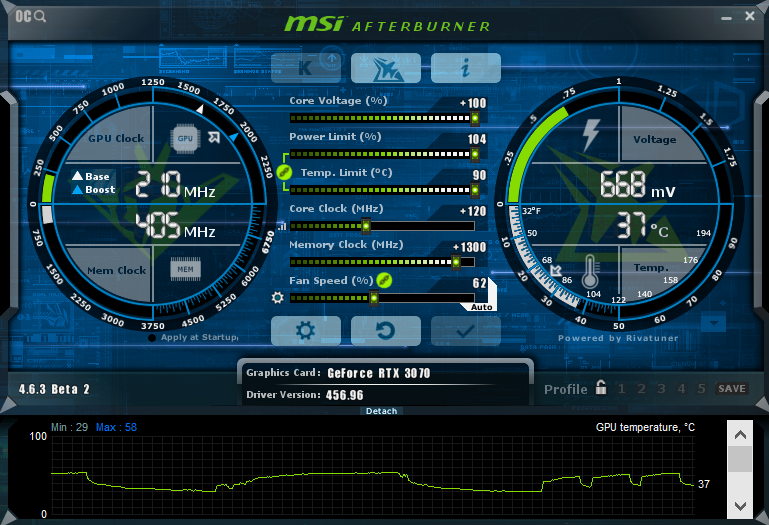Click the GeForce RTX 3070 graphics card name
The width and height of the screenshot is (769, 525).
coord(379,373)
